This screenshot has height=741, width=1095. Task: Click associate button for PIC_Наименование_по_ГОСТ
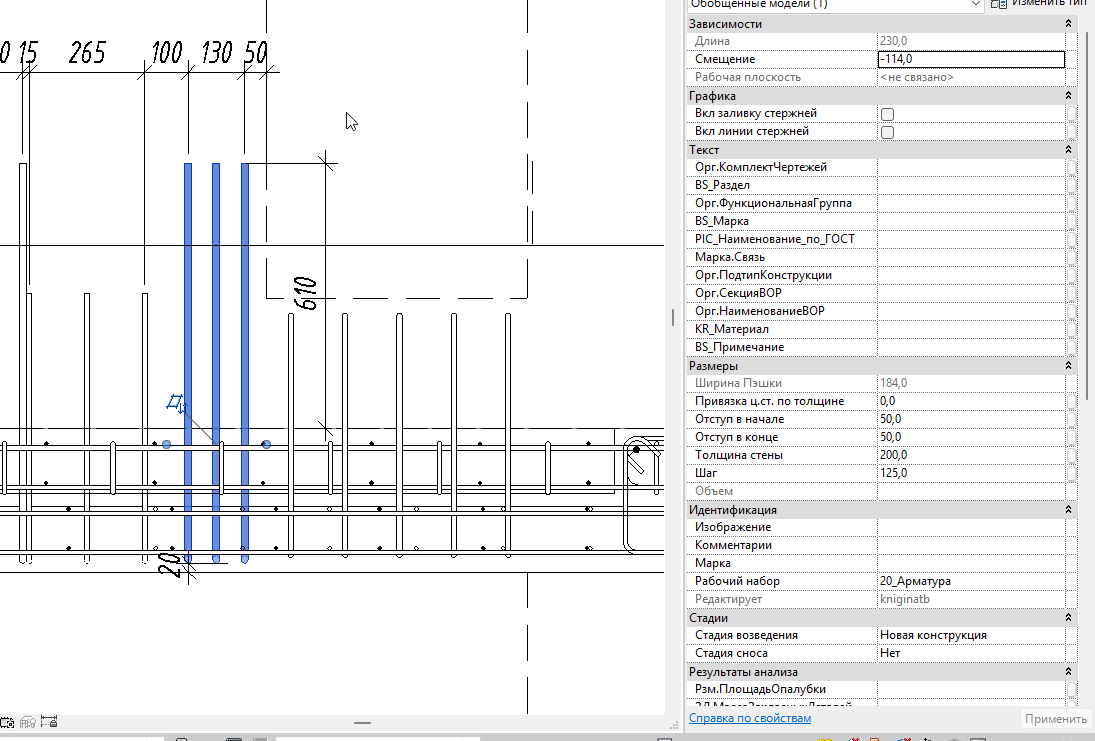pyautogui.click(x=1072, y=239)
